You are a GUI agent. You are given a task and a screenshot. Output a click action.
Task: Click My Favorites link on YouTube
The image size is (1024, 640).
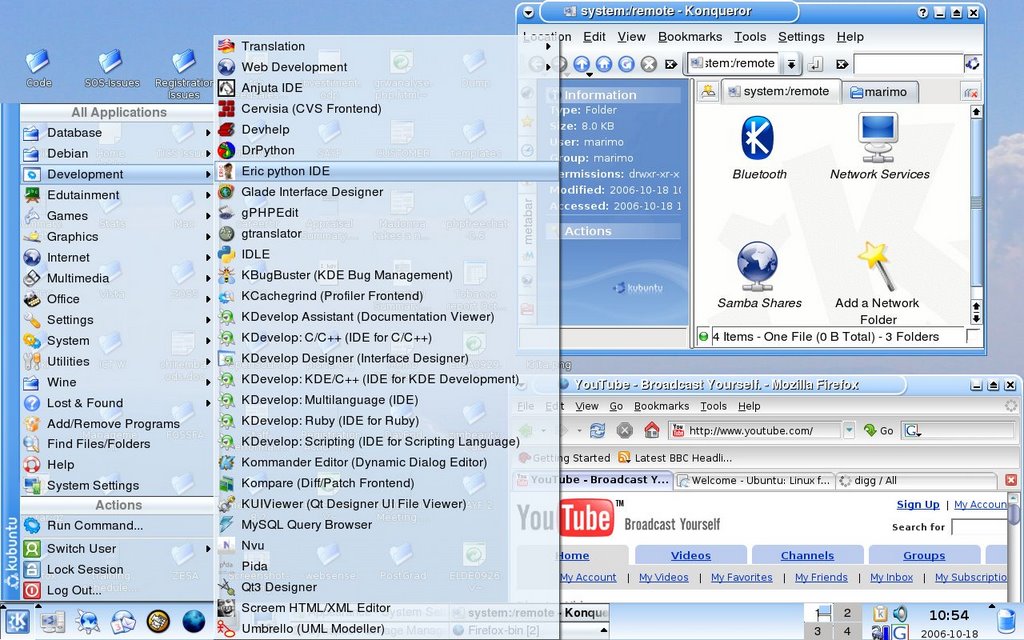coord(741,577)
